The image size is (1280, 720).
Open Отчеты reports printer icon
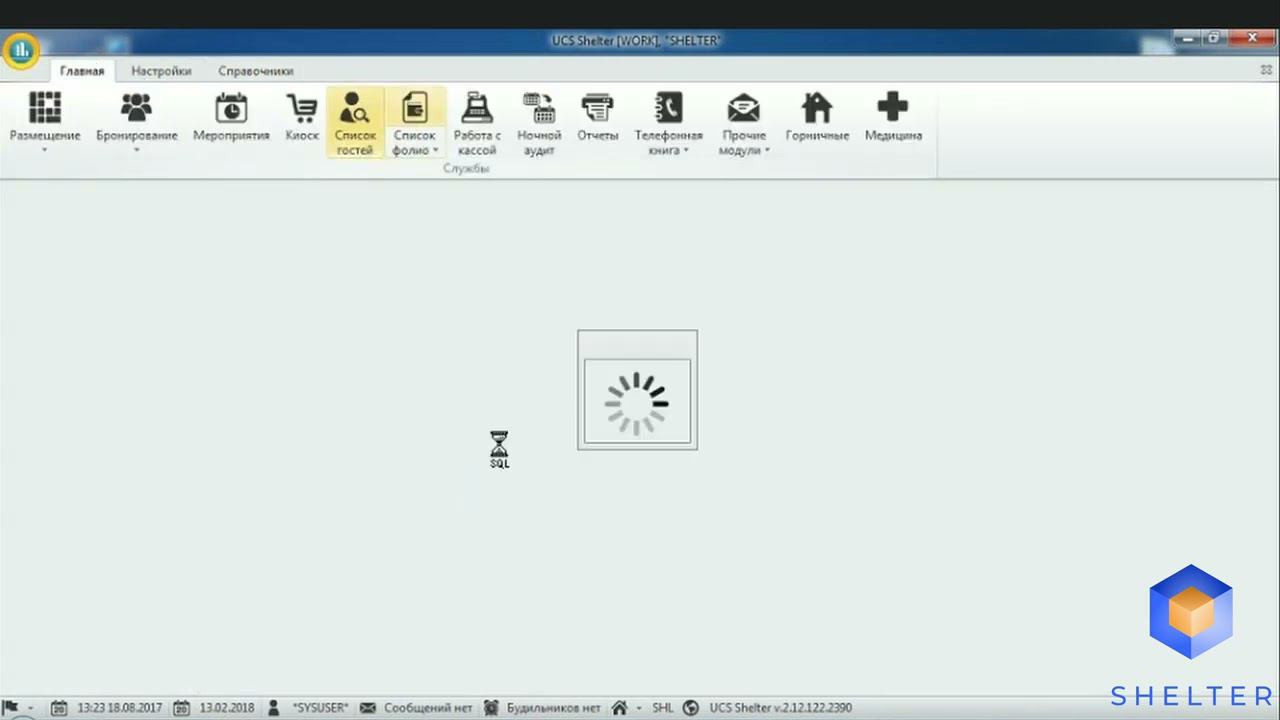point(598,118)
